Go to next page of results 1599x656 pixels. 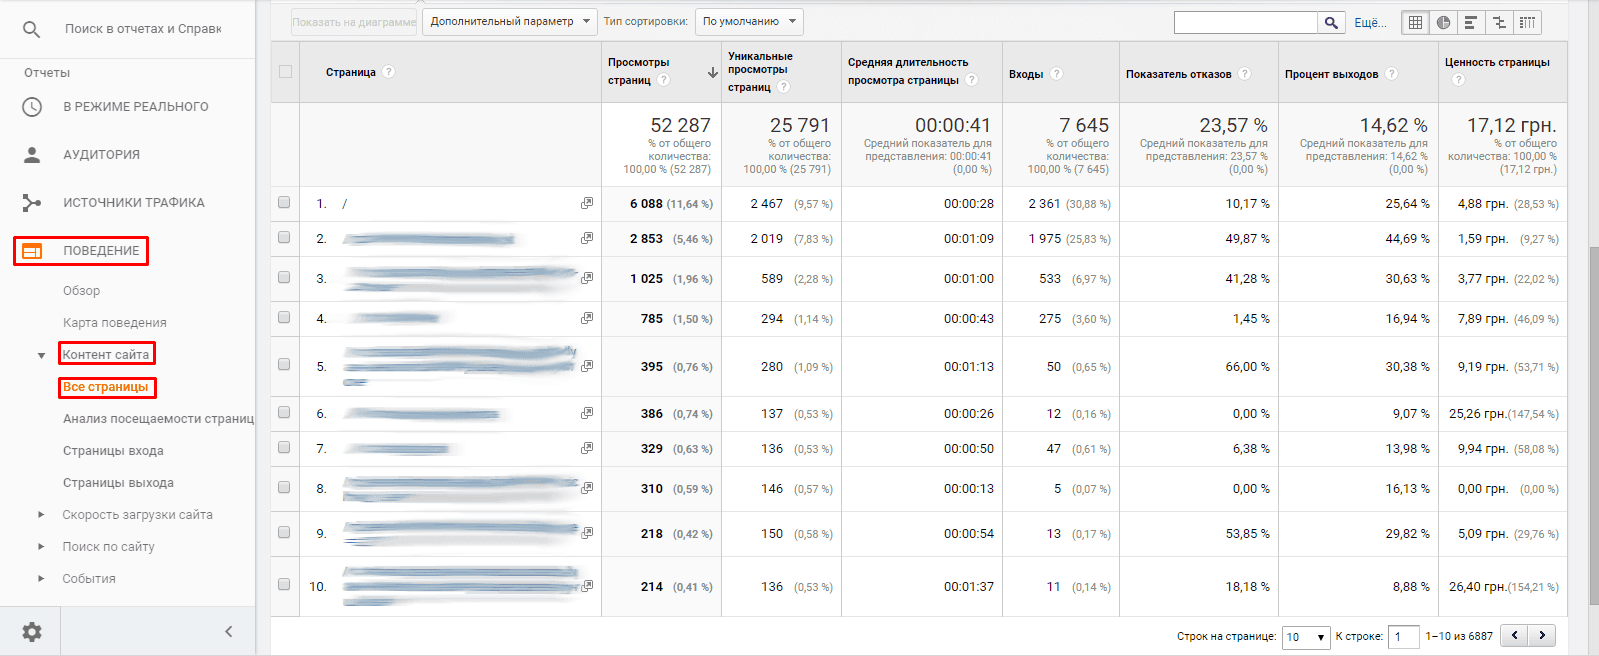click(1543, 635)
